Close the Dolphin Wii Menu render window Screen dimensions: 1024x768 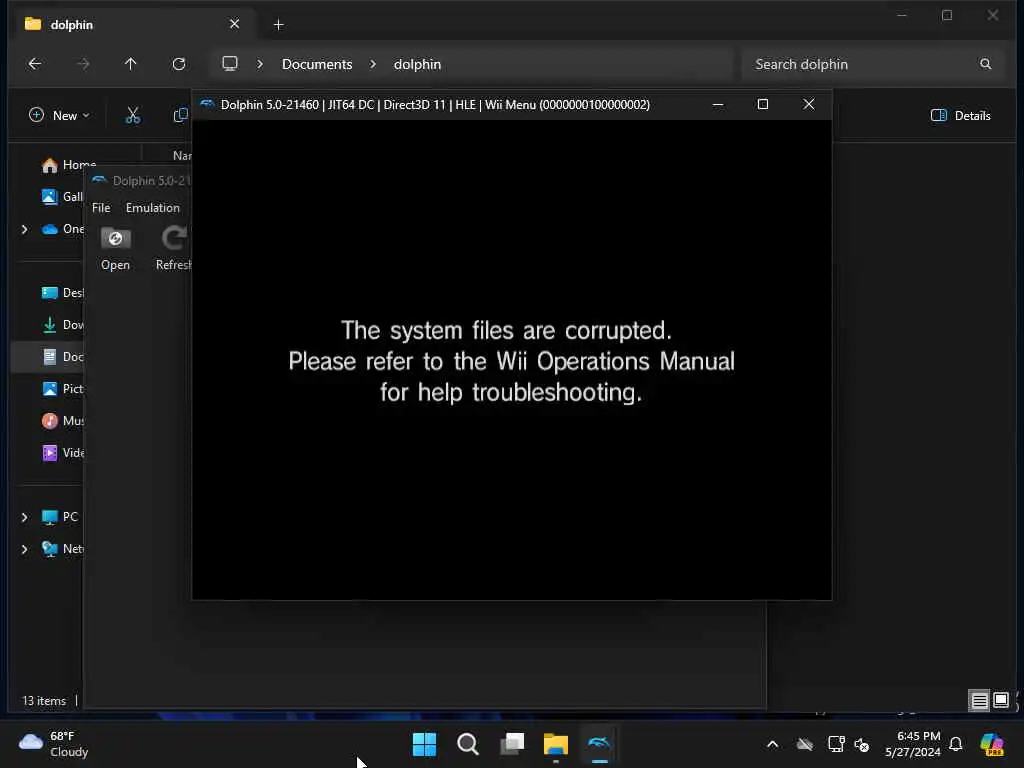808,104
